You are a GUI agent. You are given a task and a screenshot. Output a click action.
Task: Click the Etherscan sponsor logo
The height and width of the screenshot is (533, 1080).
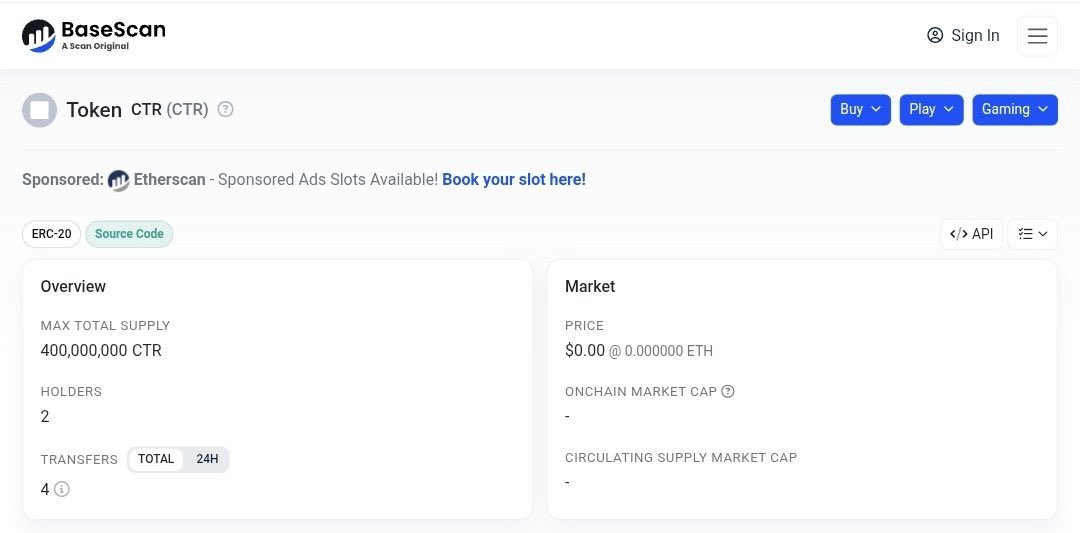(x=119, y=180)
